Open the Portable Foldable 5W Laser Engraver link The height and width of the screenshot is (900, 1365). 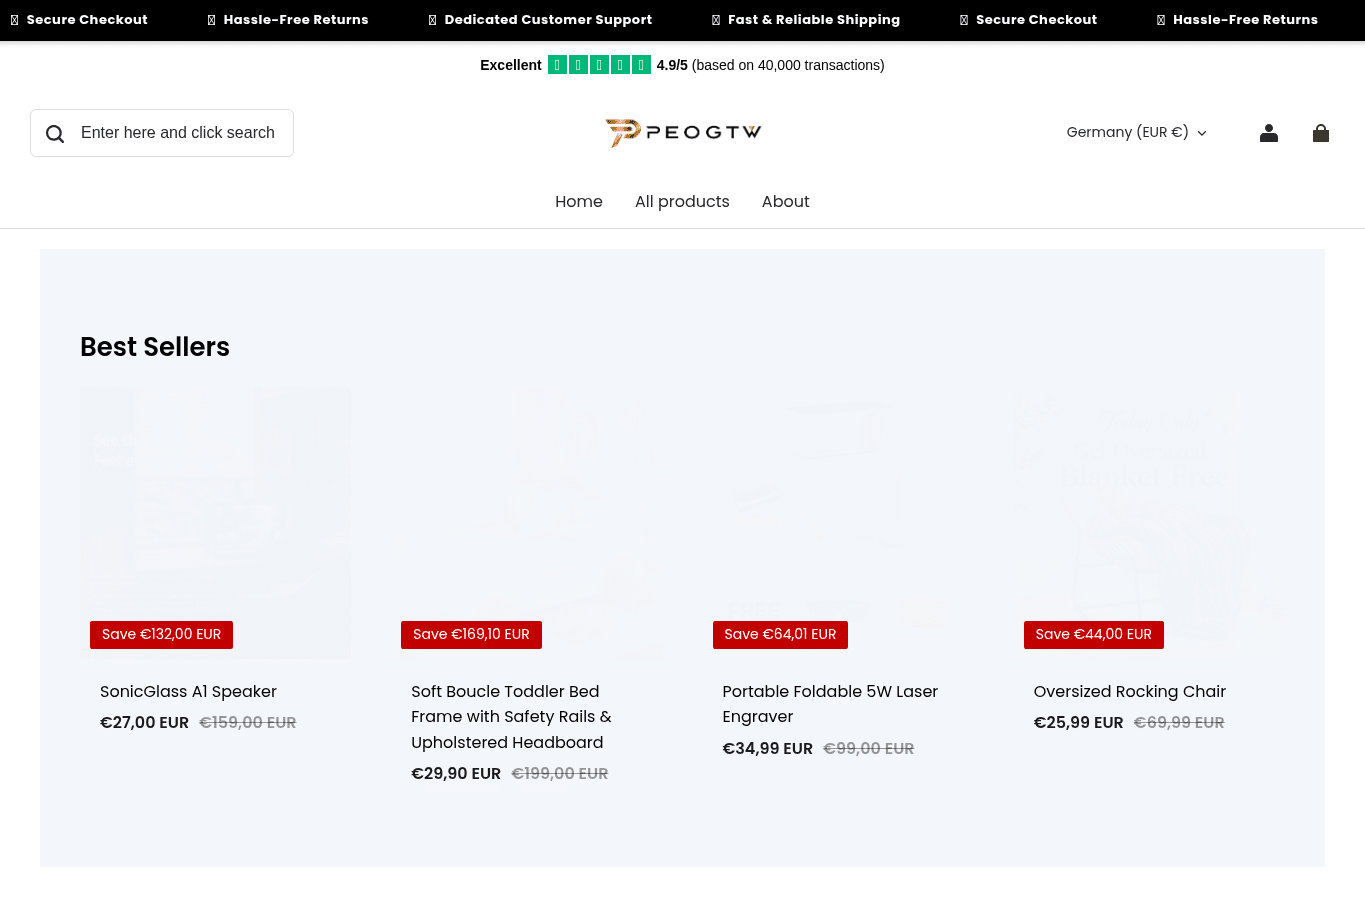click(x=830, y=704)
